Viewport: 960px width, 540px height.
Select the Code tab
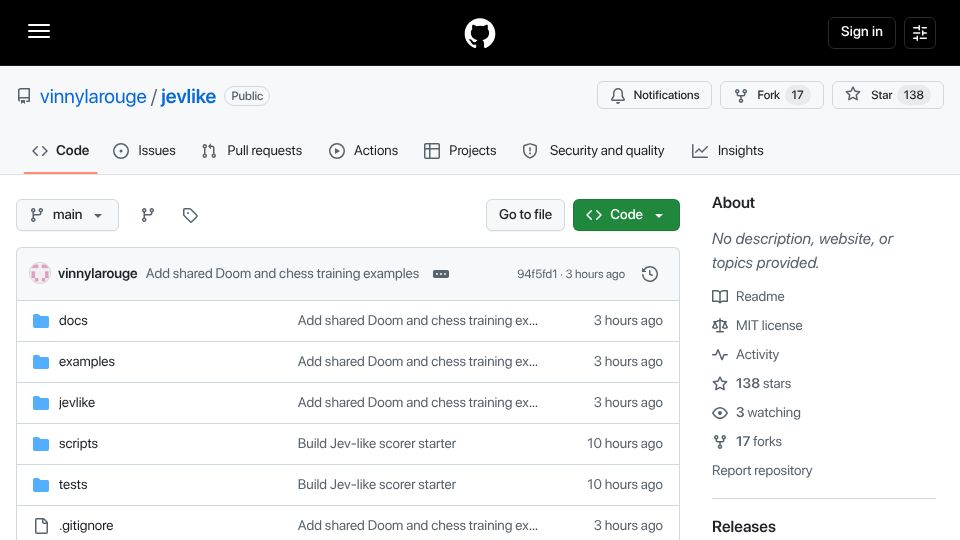(61, 151)
